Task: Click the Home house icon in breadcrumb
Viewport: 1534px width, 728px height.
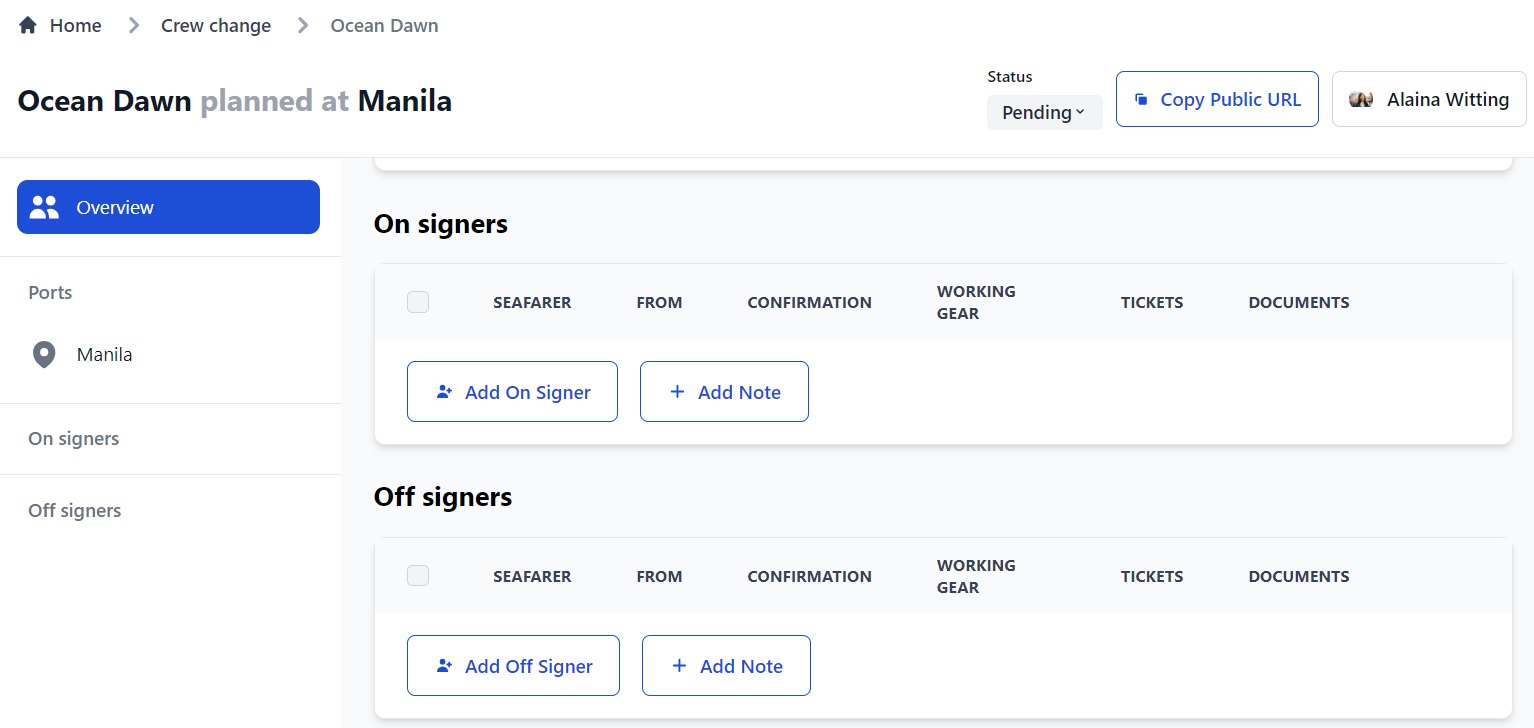Action: click(x=28, y=25)
